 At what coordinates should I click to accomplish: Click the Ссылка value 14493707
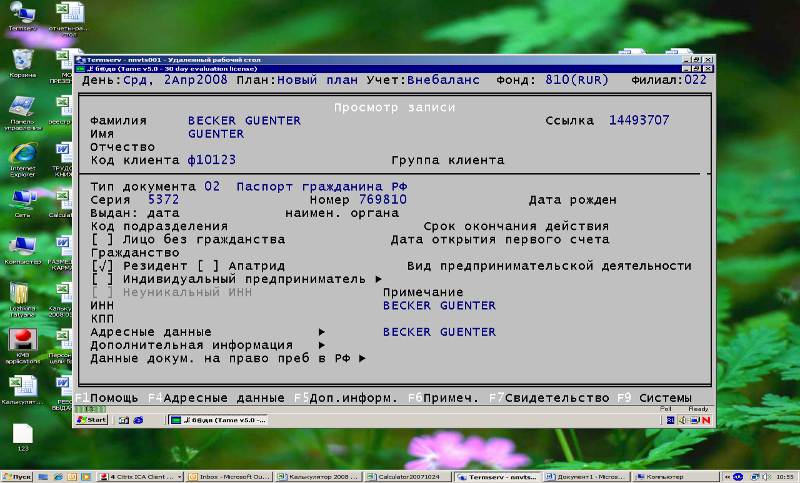point(639,120)
